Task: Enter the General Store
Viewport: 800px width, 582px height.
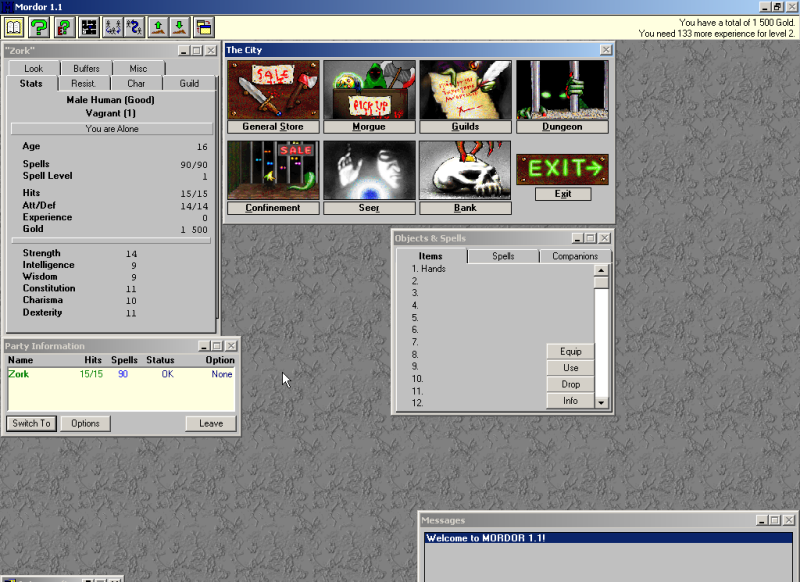Action: [x=273, y=90]
